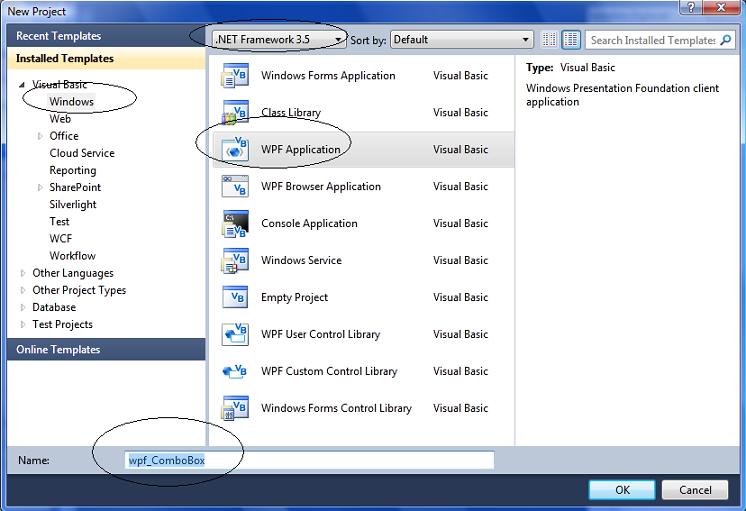Select the WPF User Control Library icon
The height and width of the screenshot is (511, 746).
click(x=234, y=335)
